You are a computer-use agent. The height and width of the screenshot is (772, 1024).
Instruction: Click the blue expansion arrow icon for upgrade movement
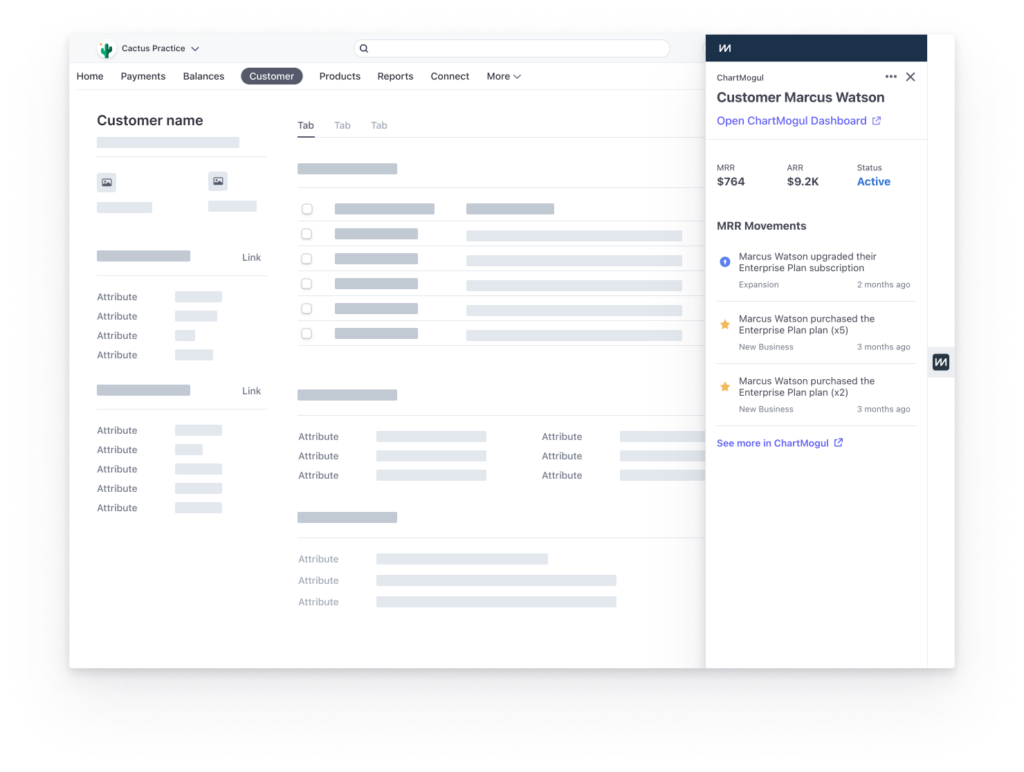tap(725, 262)
